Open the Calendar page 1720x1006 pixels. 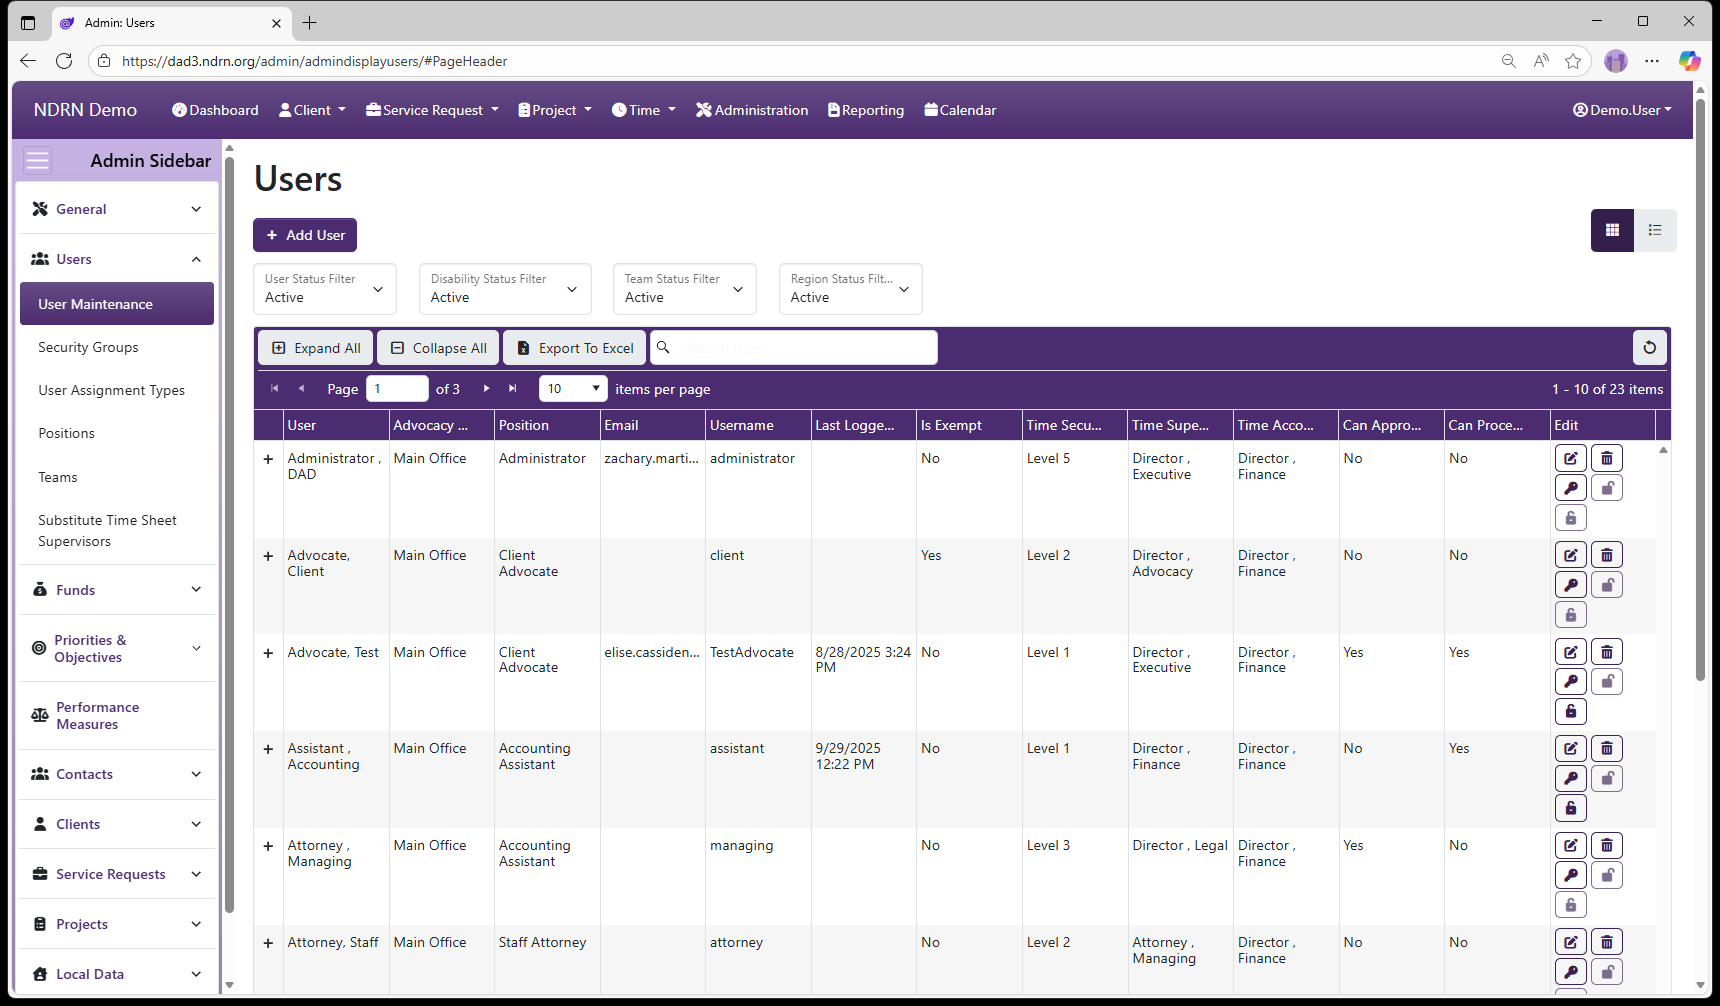pyautogui.click(x=960, y=110)
